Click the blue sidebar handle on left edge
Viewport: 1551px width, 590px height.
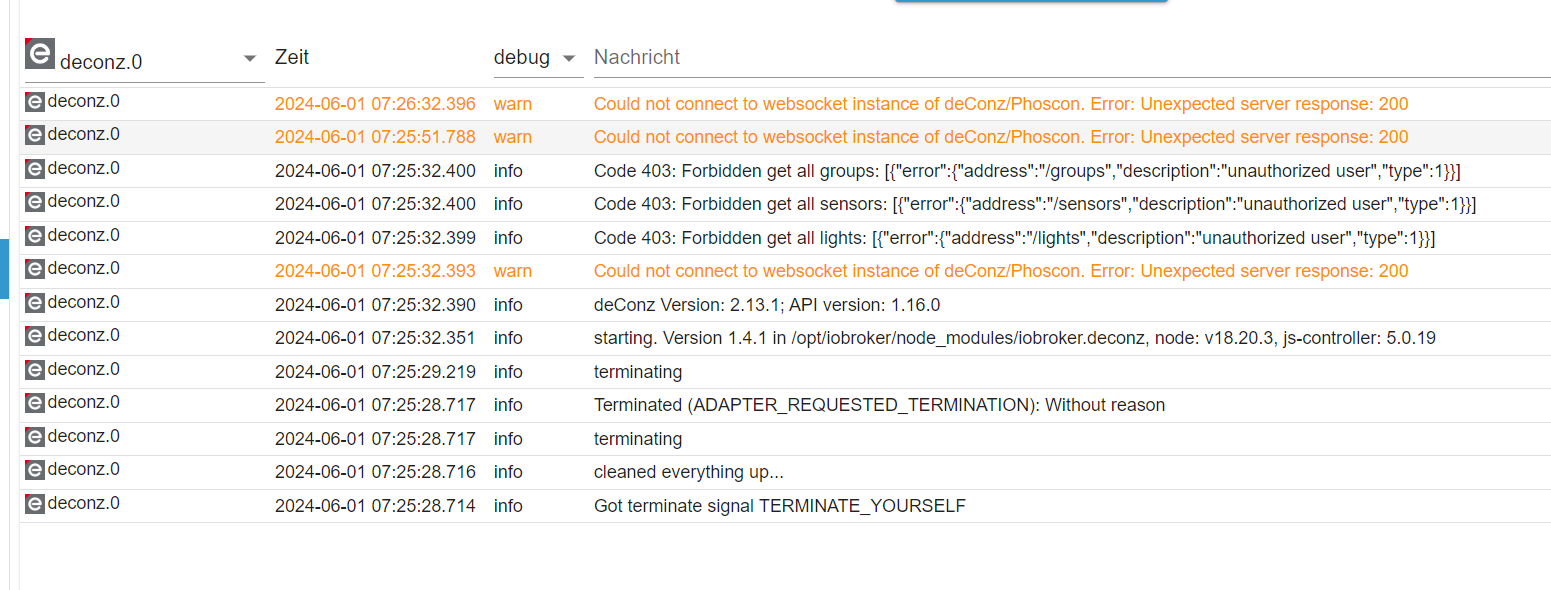tap(4, 268)
